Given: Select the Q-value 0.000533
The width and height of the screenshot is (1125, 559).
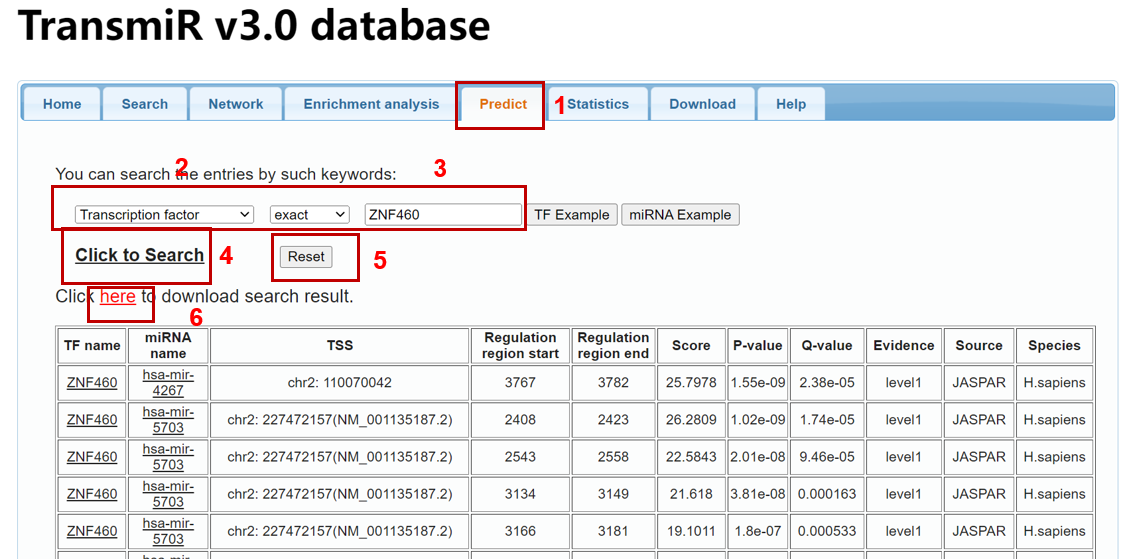Looking at the screenshot, I should 827,532.
